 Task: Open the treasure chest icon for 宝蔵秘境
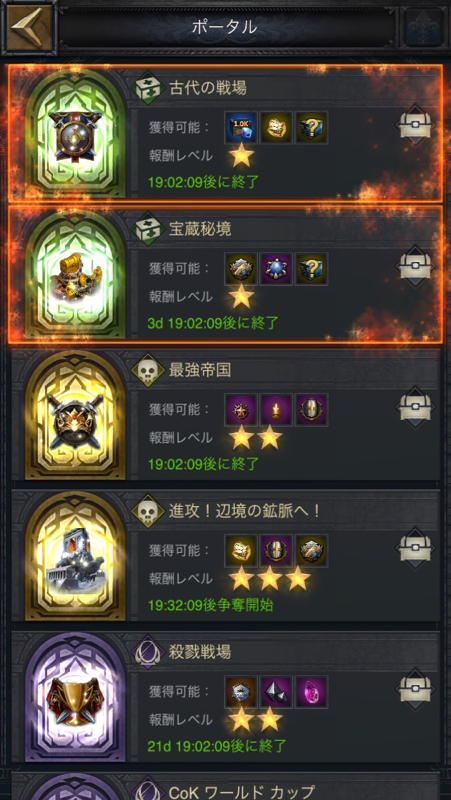tap(415, 266)
